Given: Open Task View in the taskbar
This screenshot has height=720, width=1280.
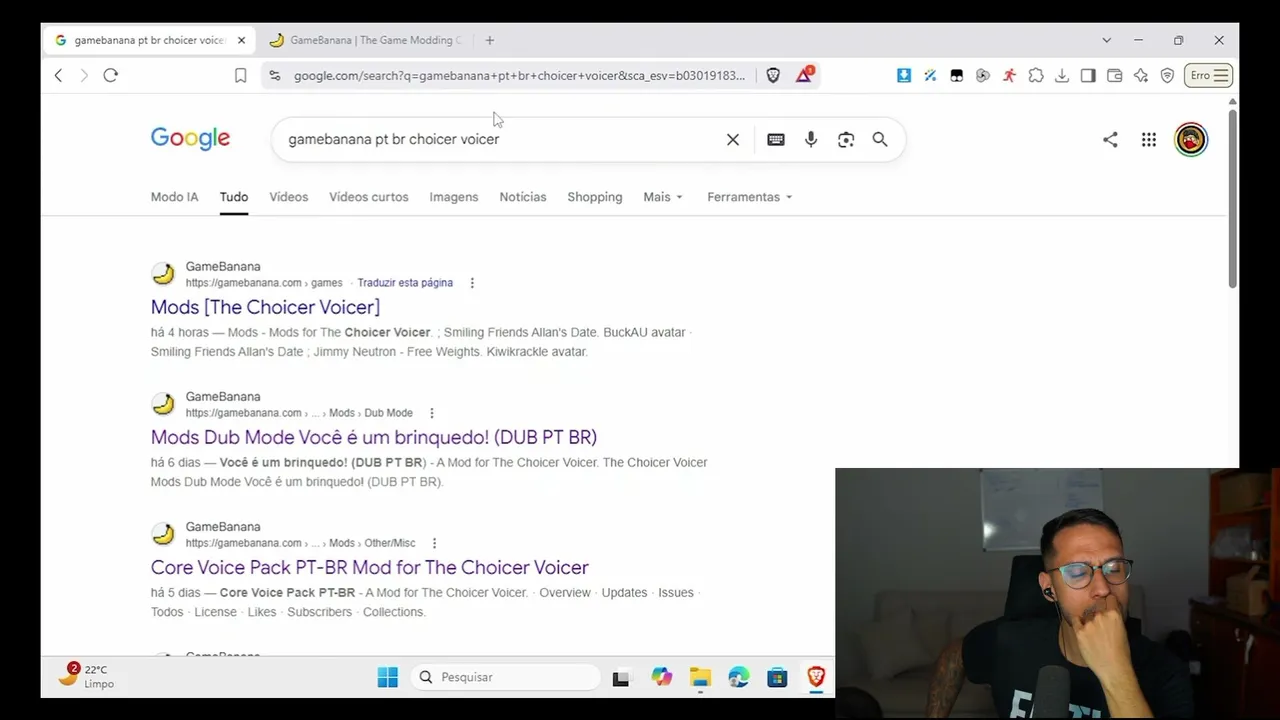Looking at the screenshot, I should point(621,677).
